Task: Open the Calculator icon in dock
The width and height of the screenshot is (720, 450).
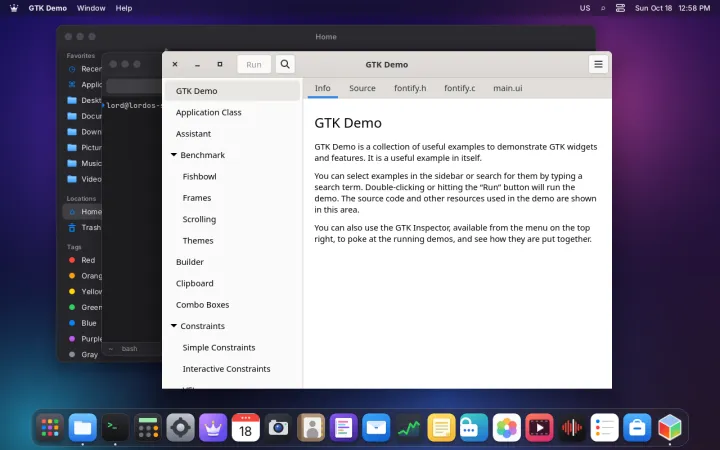Action: [148, 428]
